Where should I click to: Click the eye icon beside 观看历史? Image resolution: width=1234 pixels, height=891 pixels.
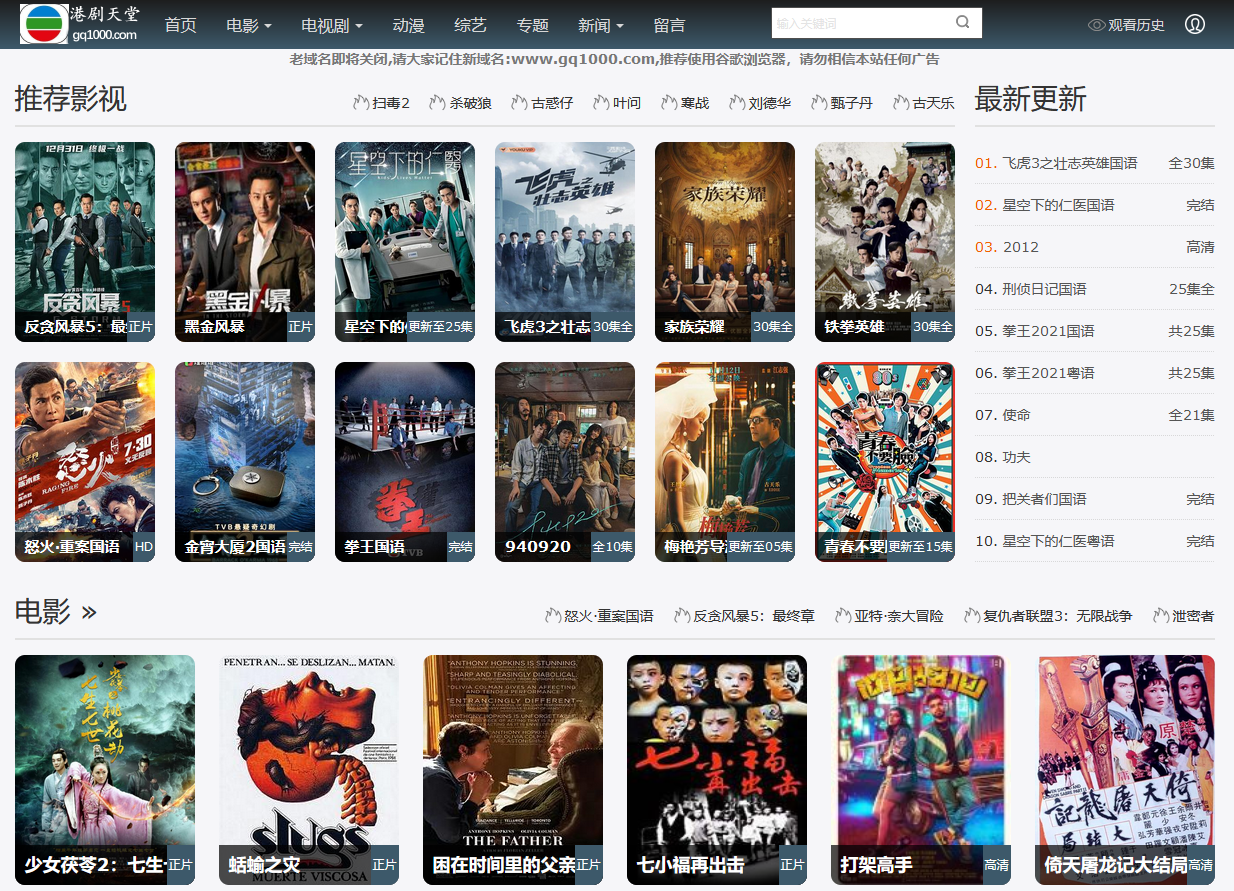pos(1096,25)
